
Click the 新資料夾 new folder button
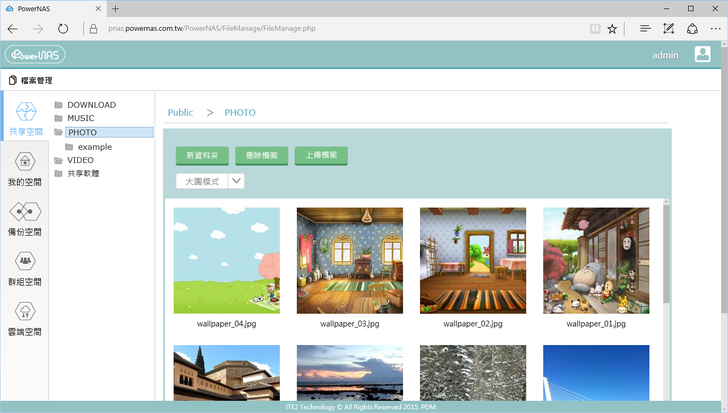click(201, 155)
